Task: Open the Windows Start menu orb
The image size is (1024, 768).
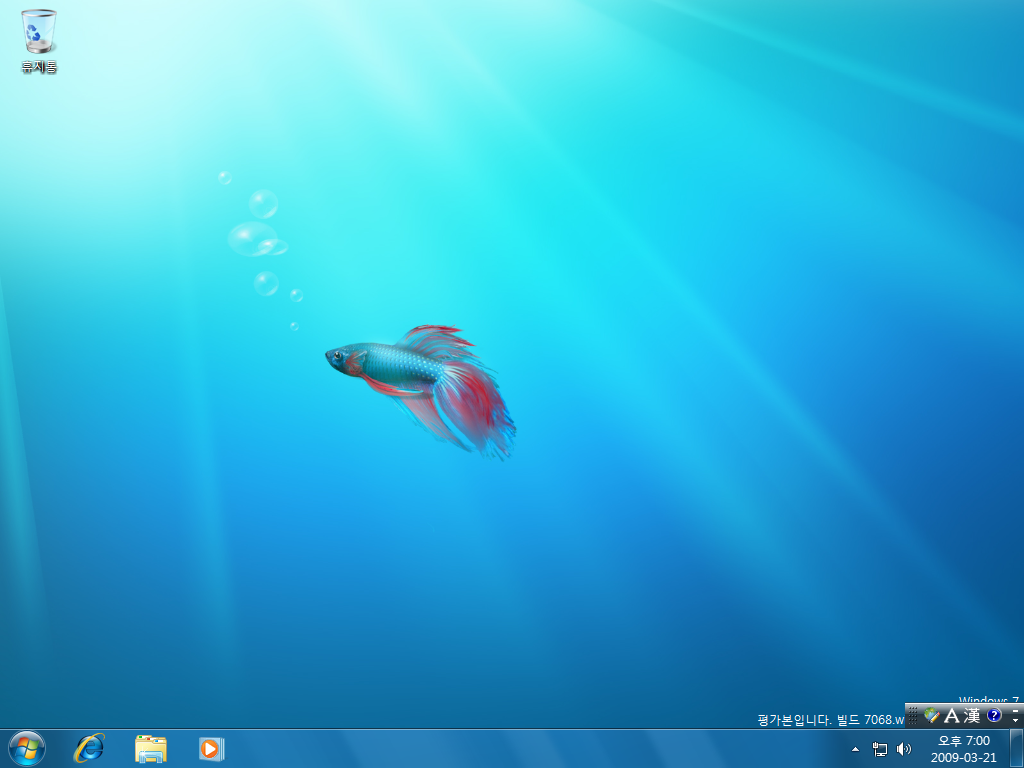Action: [27, 748]
